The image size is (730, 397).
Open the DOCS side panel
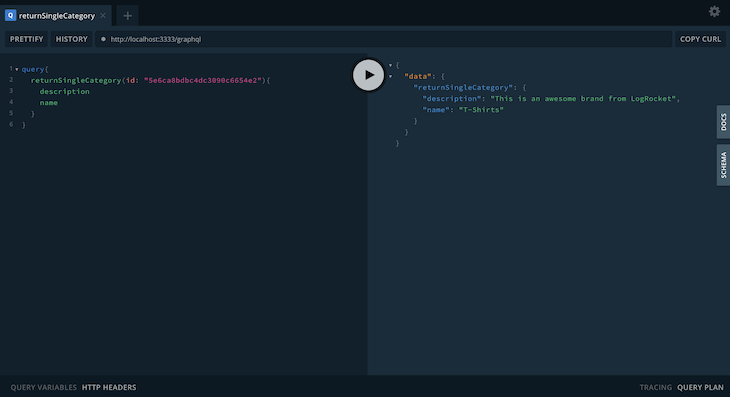tap(723, 122)
